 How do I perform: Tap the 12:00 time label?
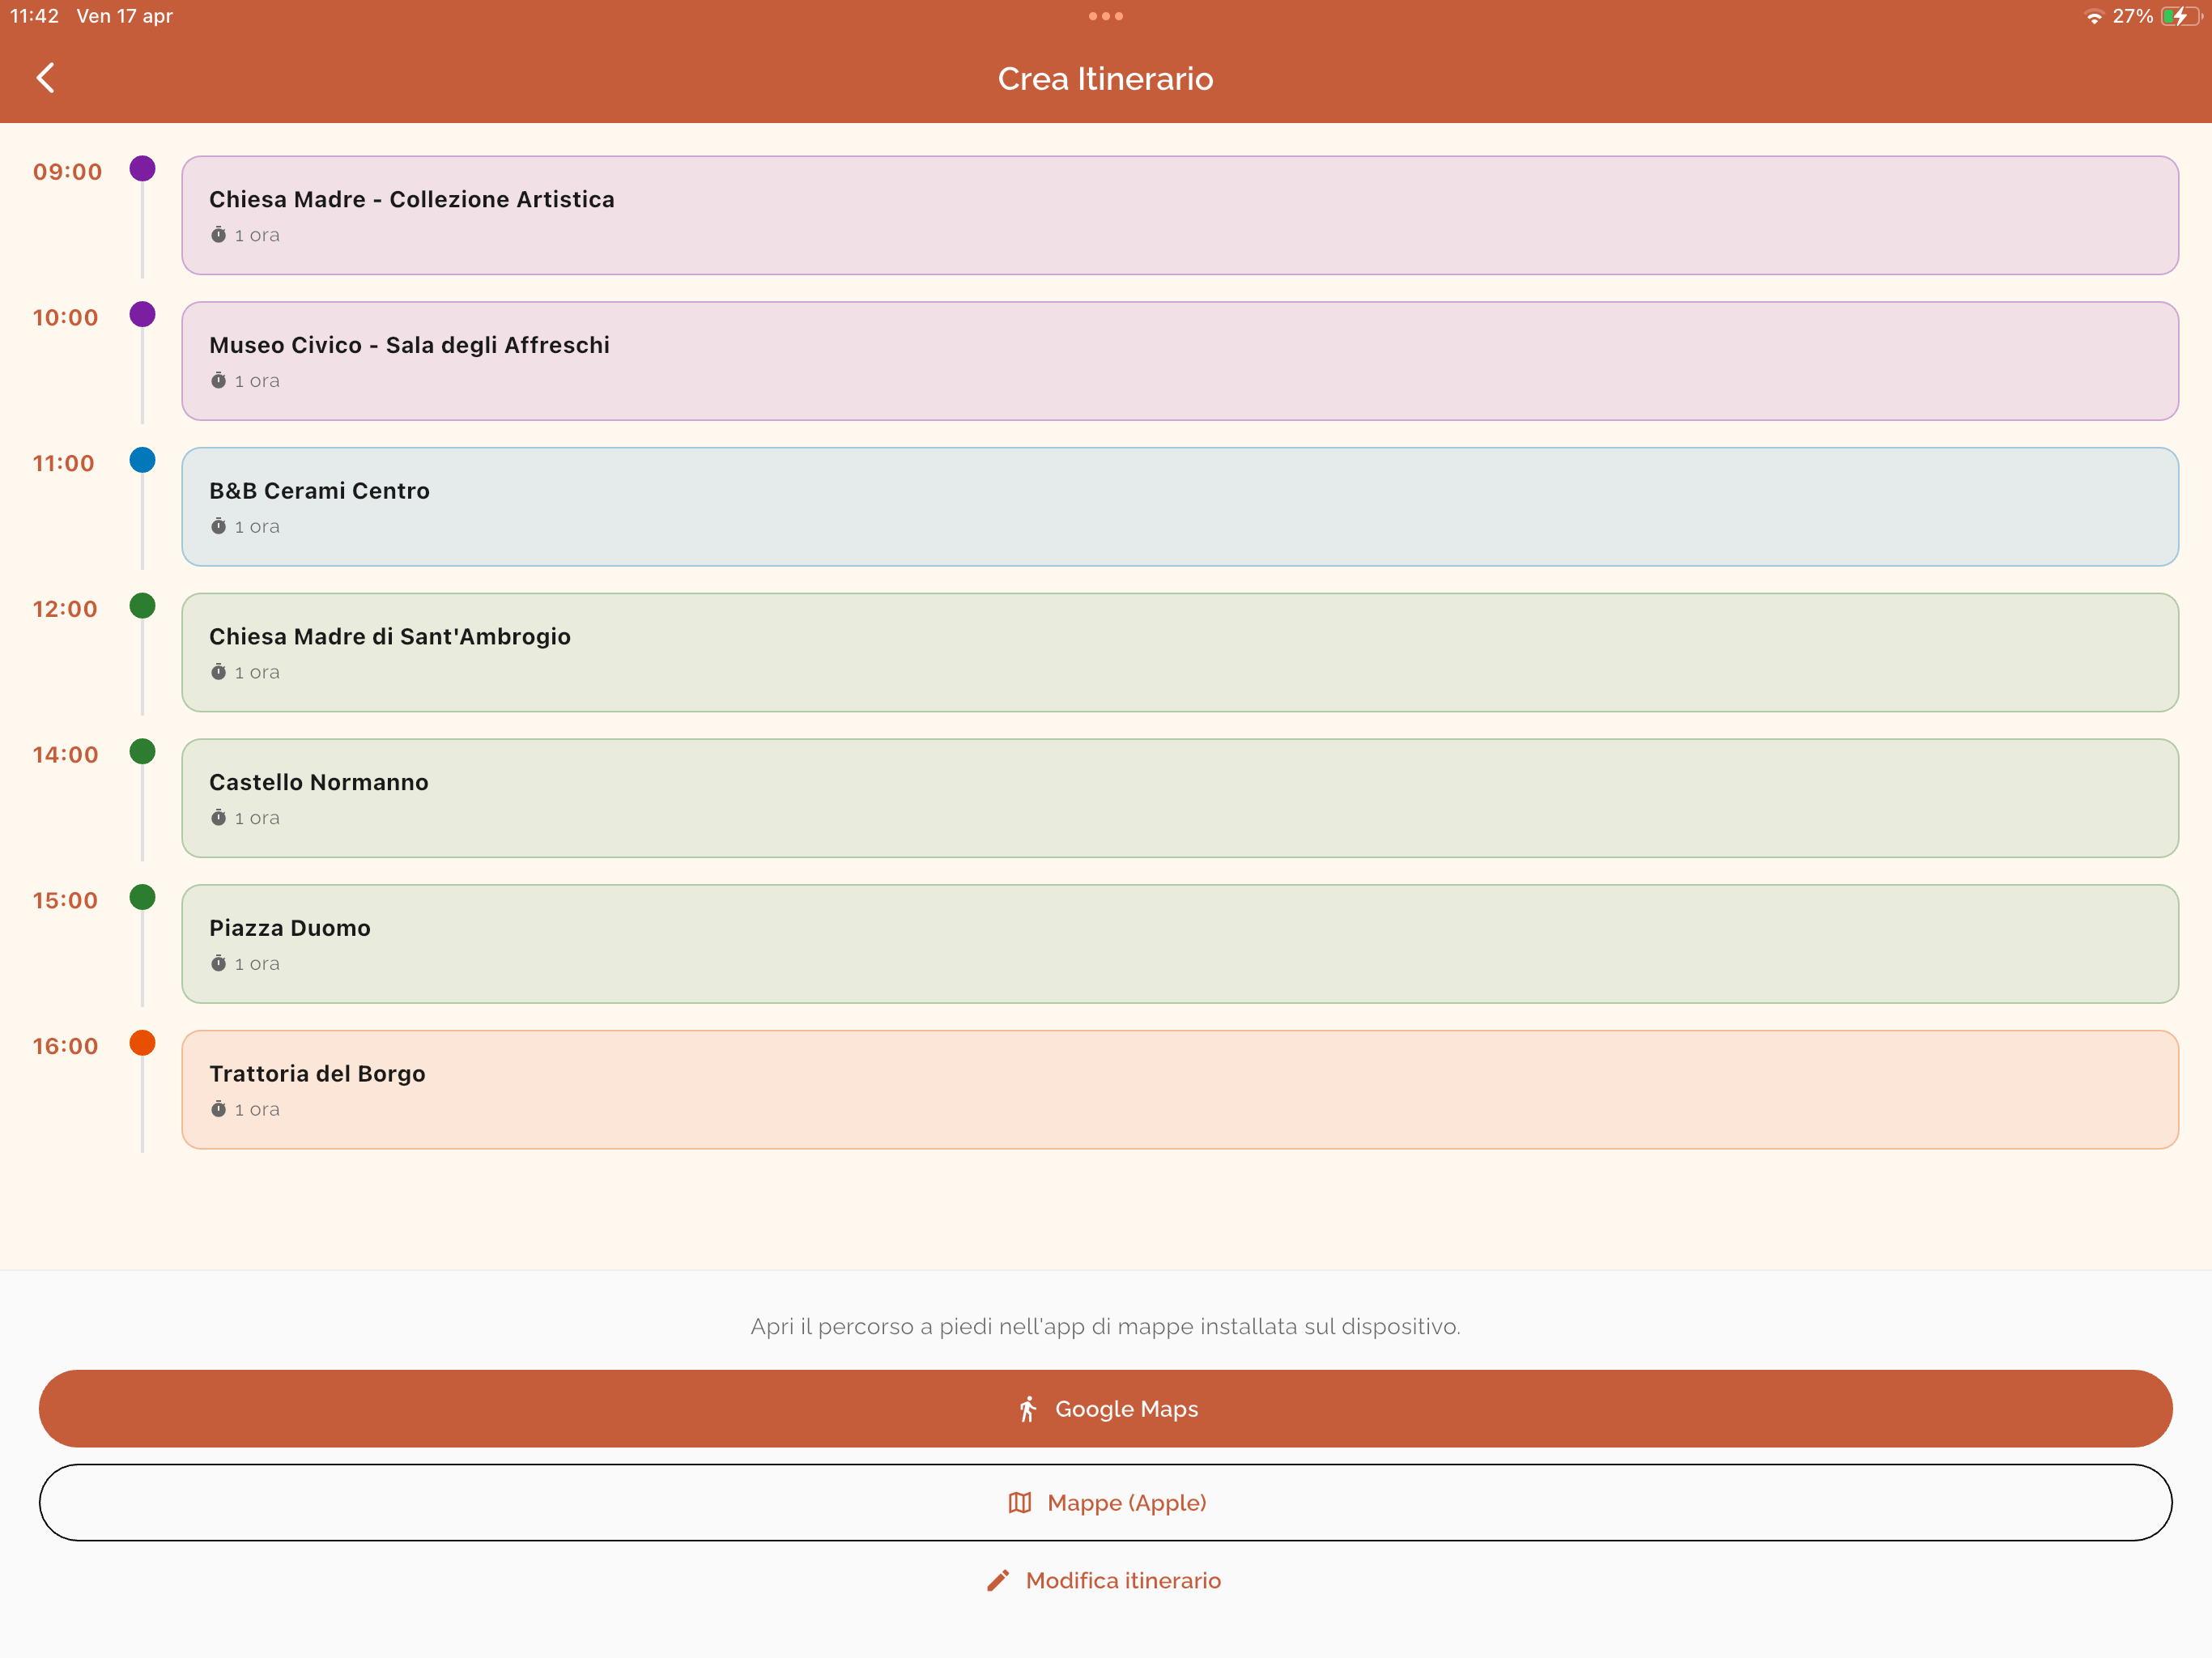click(x=65, y=609)
